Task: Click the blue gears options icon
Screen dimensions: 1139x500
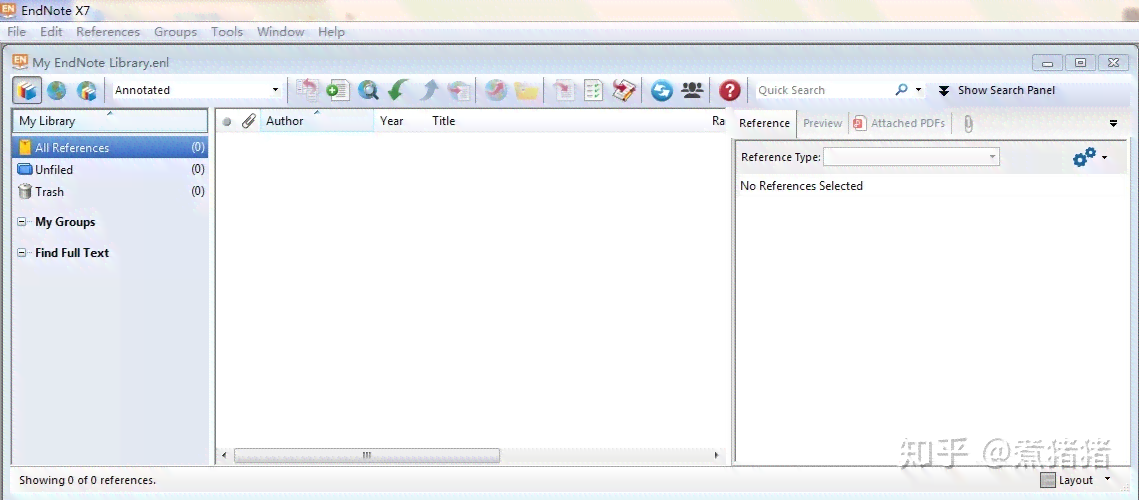Action: (1084, 157)
